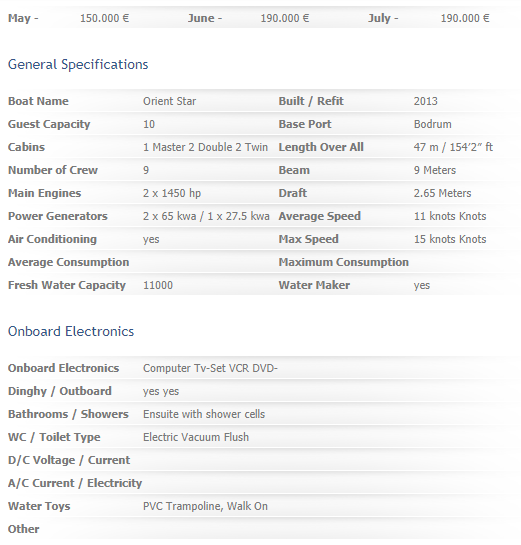Screen dimensions: 521x545
Task: Click the Fresh Water Capacity 11000 value
Action: pyautogui.click(x=158, y=285)
